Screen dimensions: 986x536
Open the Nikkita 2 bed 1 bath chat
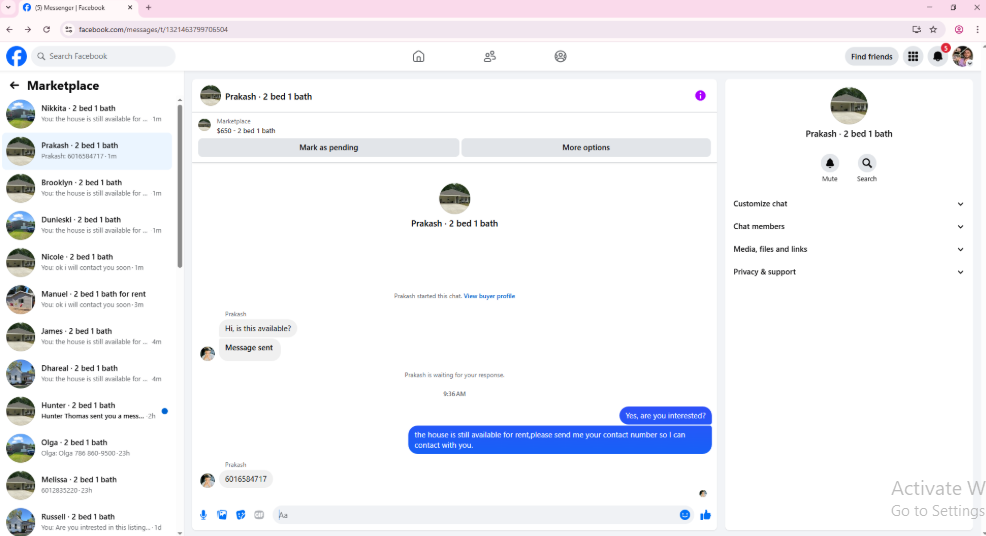pos(87,113)
